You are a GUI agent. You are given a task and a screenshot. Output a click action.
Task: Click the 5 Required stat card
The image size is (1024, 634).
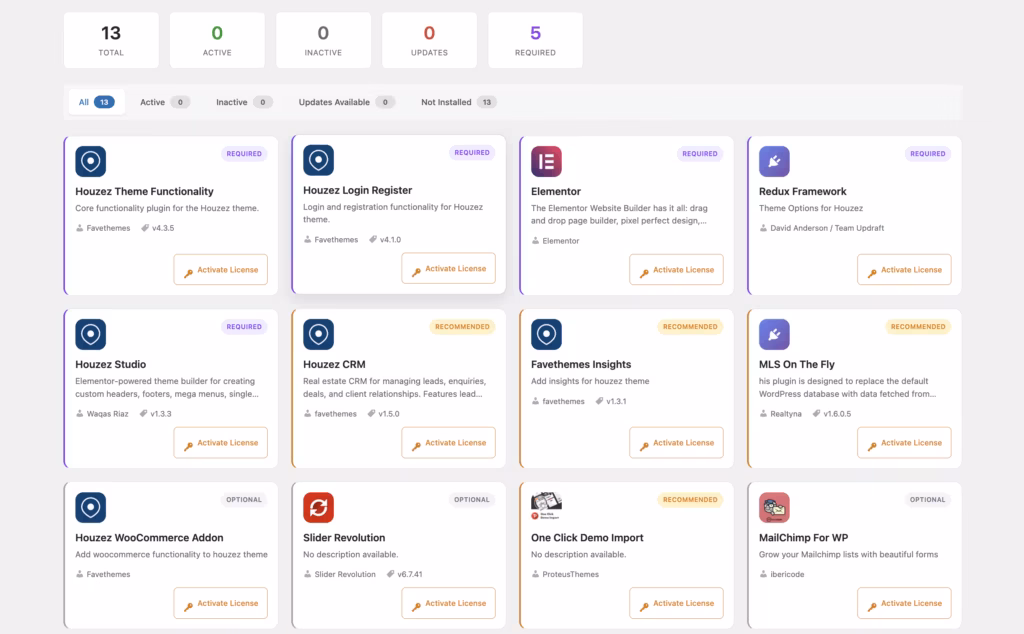tap(536, 40)
